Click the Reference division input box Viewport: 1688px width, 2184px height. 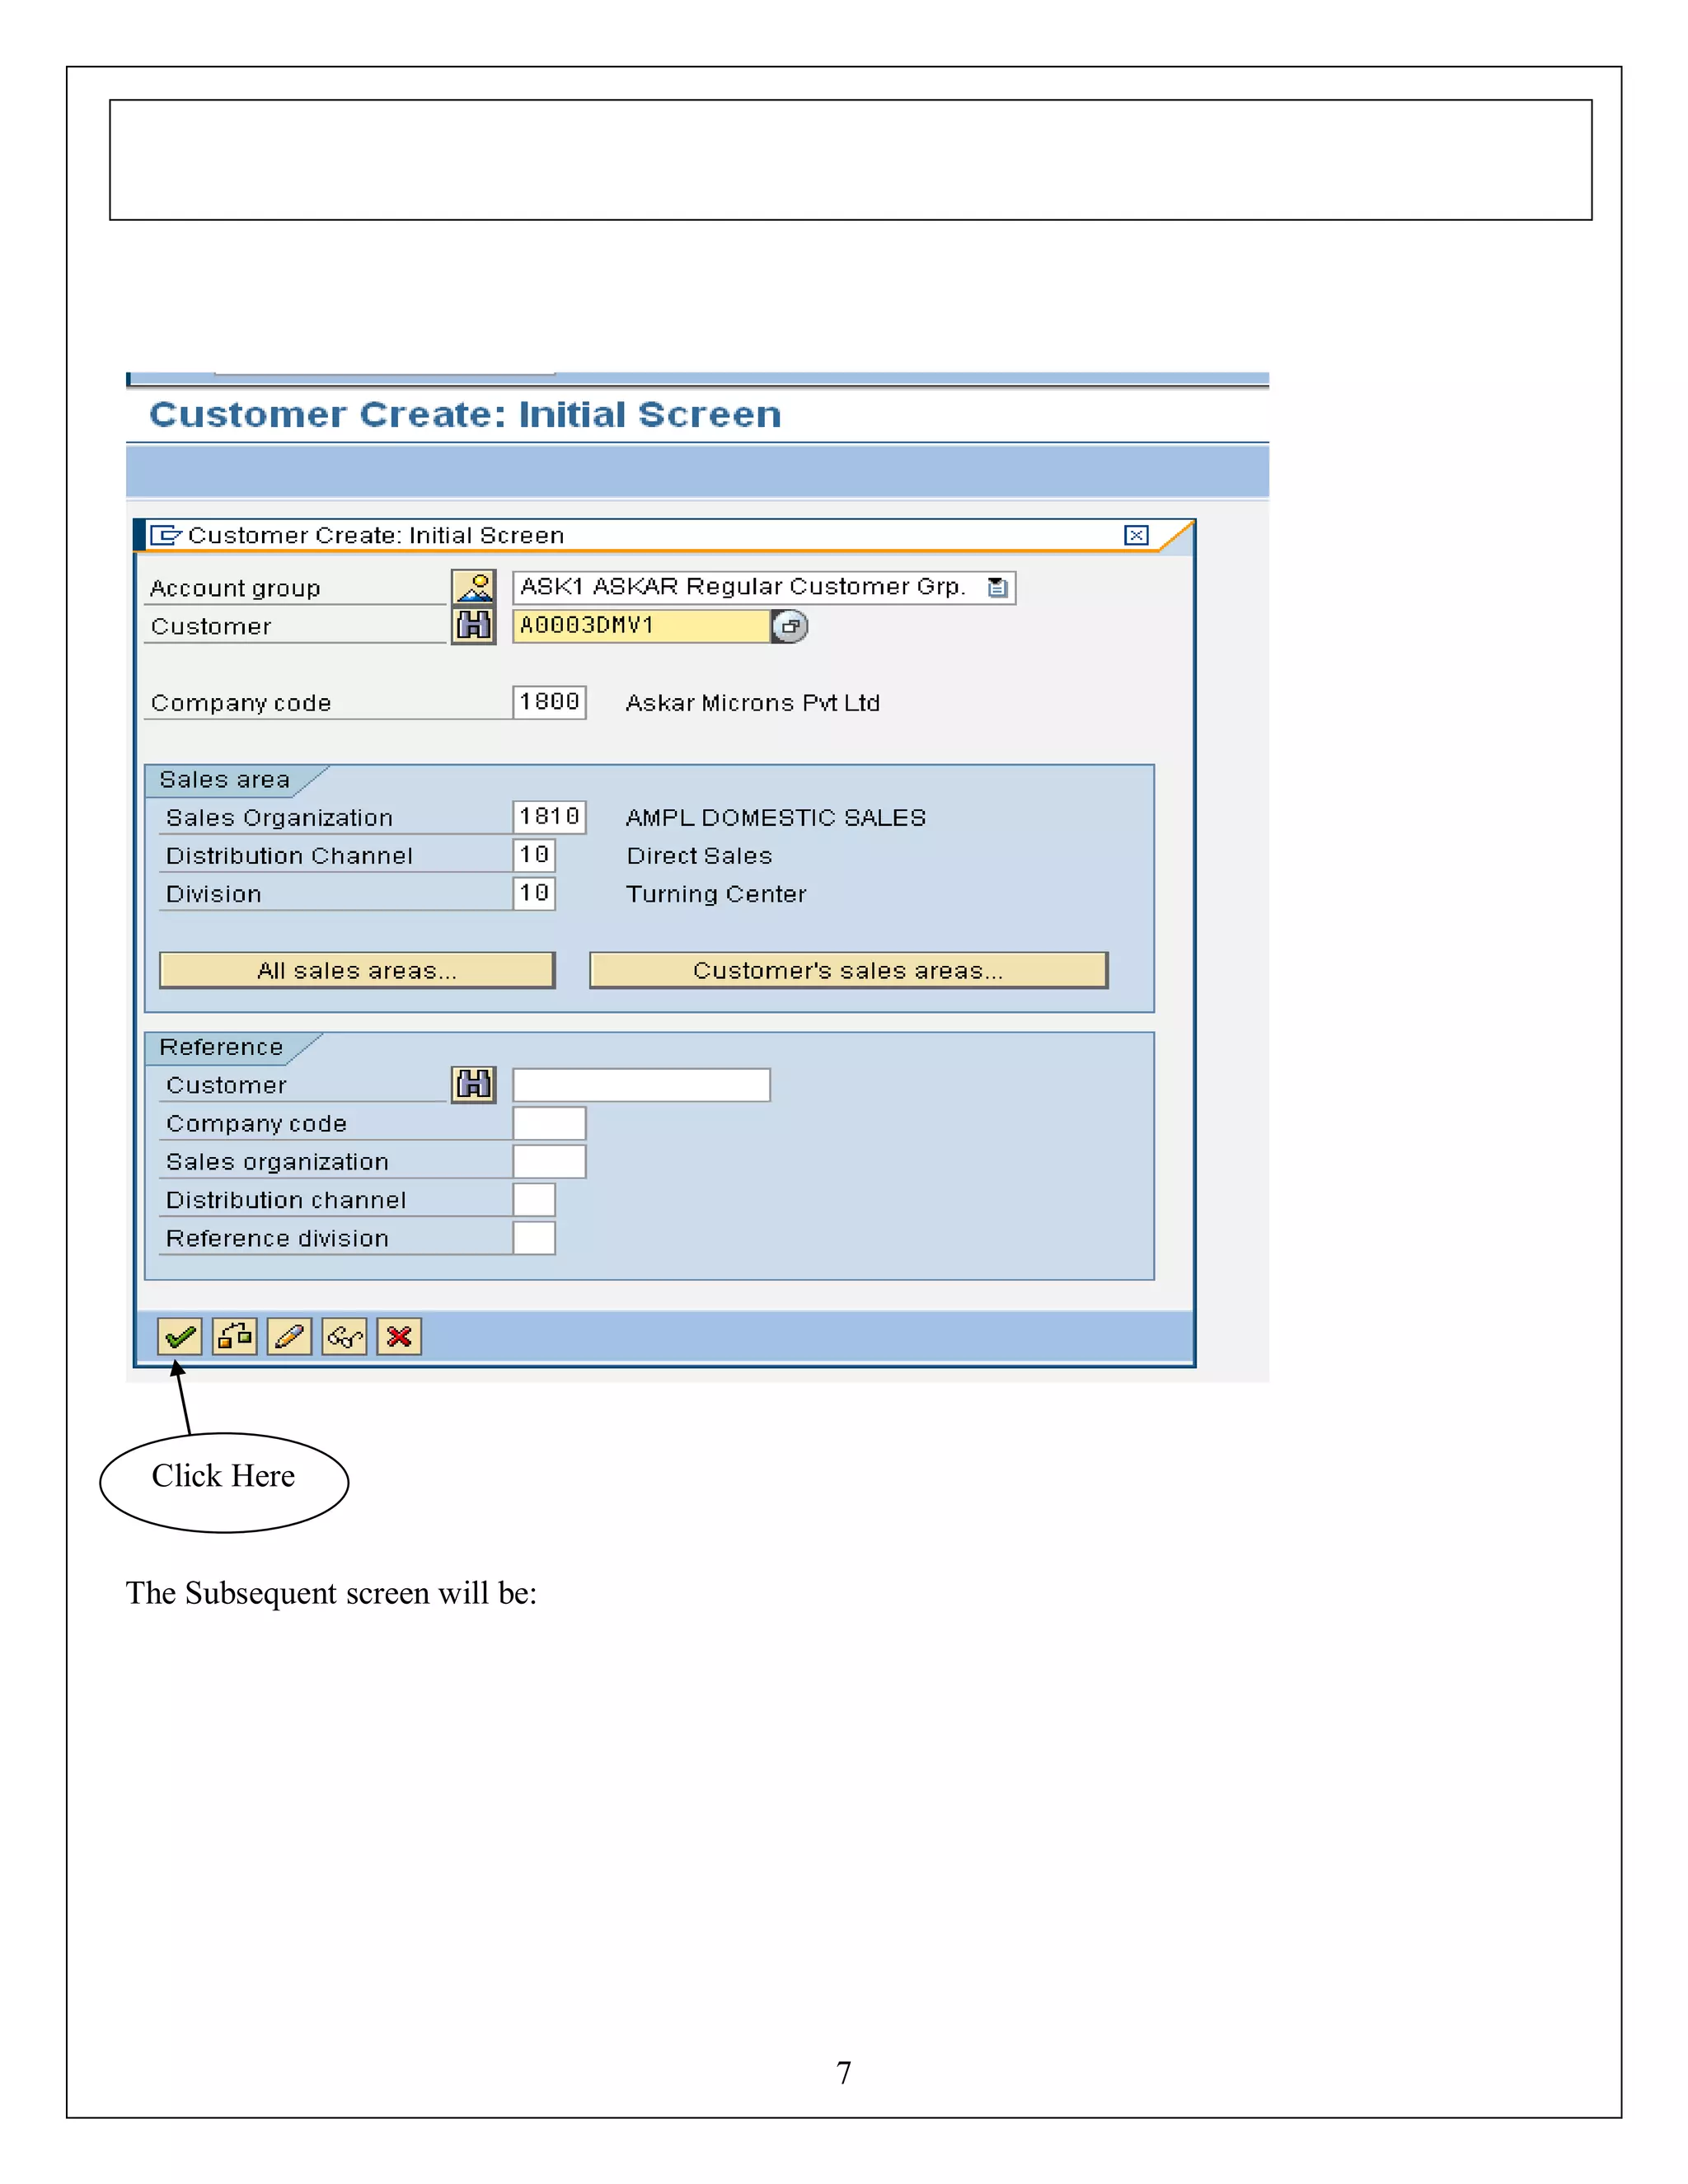[x=534, y=1238]
